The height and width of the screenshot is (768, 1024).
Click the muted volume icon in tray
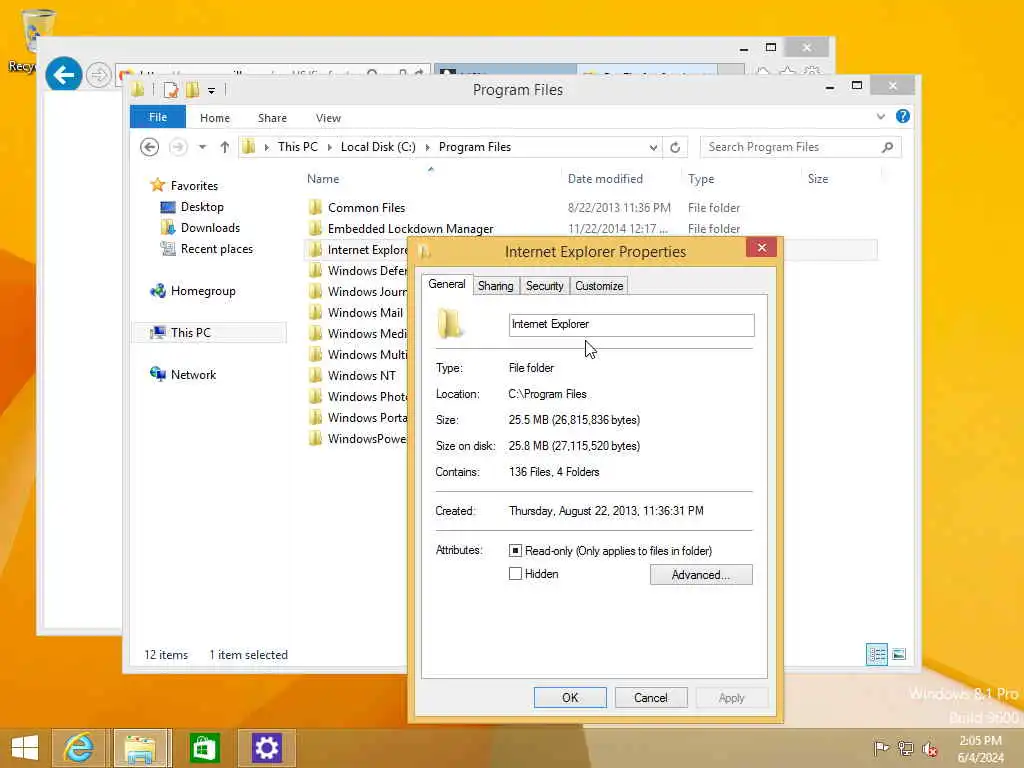(930, 749)
